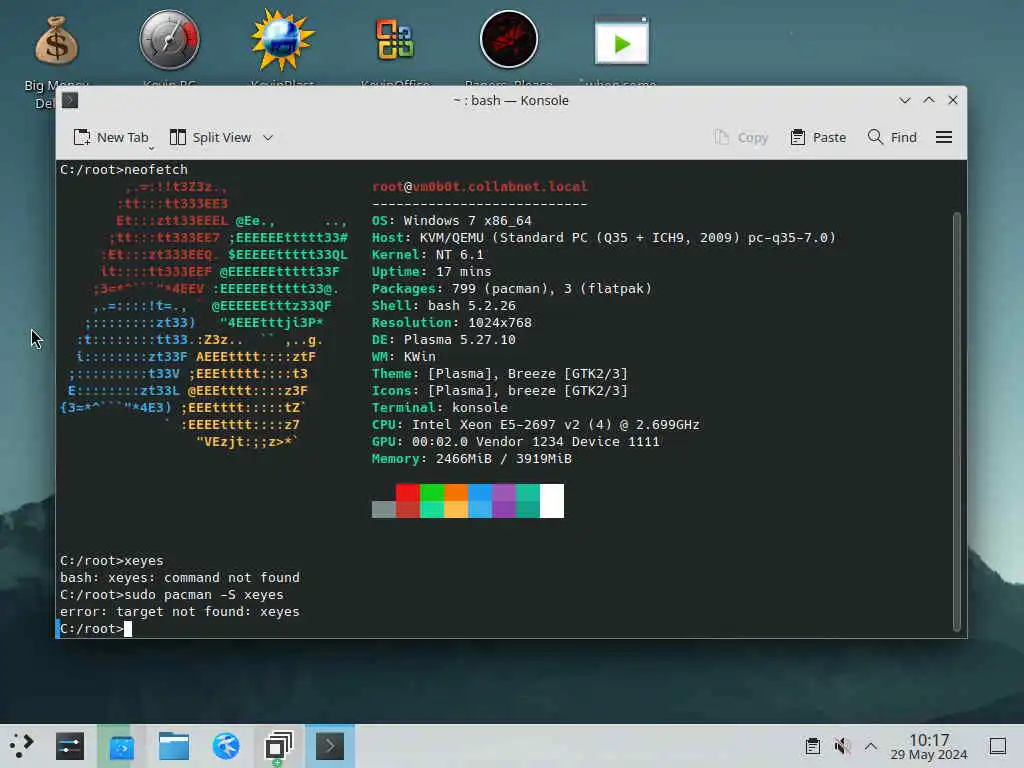
Task: Click the terminal prompt cursor line
Action: [96, 628]
